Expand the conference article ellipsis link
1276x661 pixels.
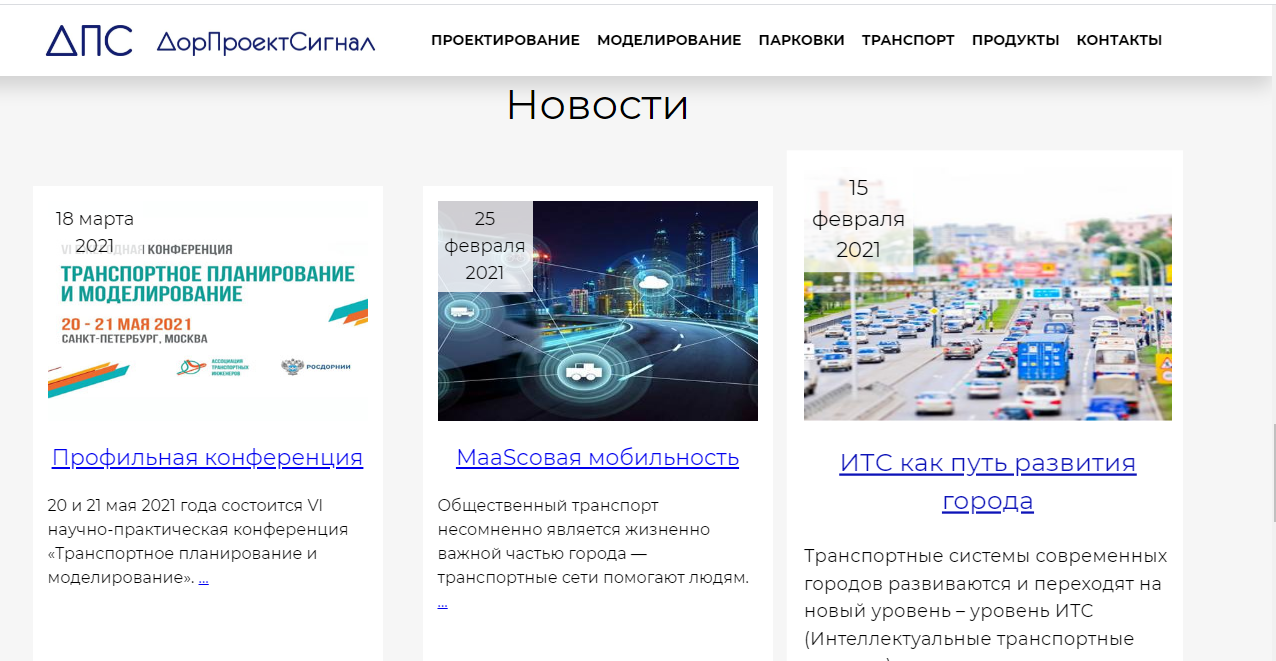tap(203, 578)
